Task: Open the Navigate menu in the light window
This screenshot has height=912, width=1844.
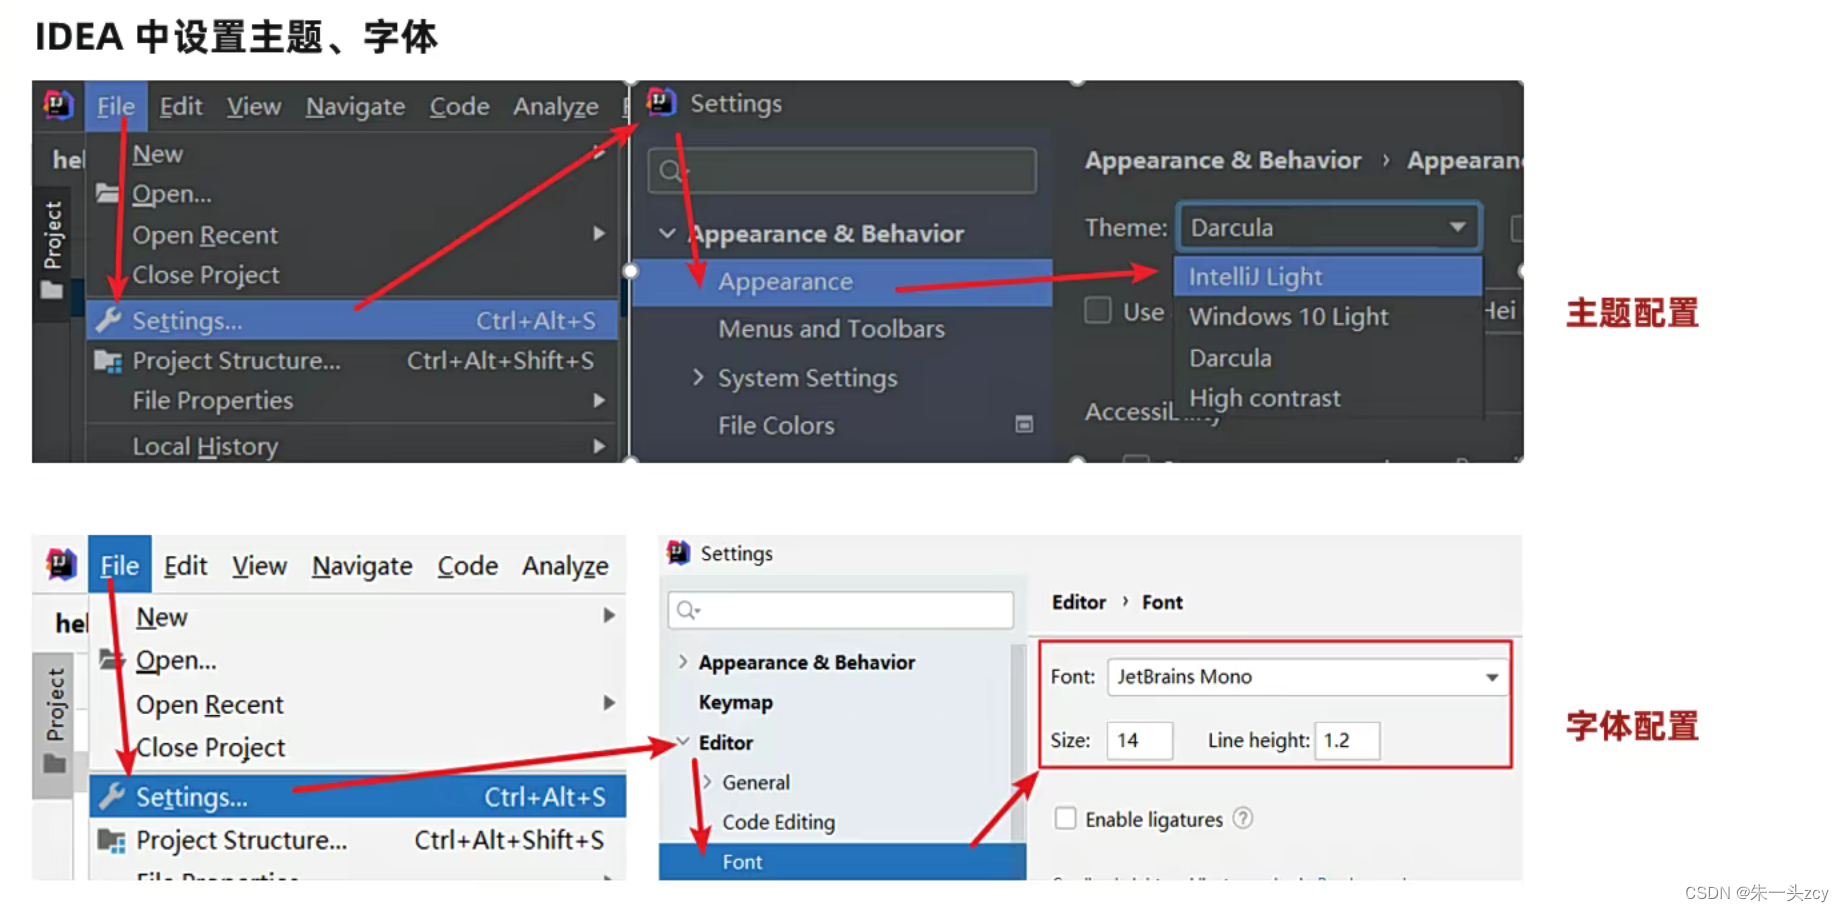Action: click(x=362, y=566)
